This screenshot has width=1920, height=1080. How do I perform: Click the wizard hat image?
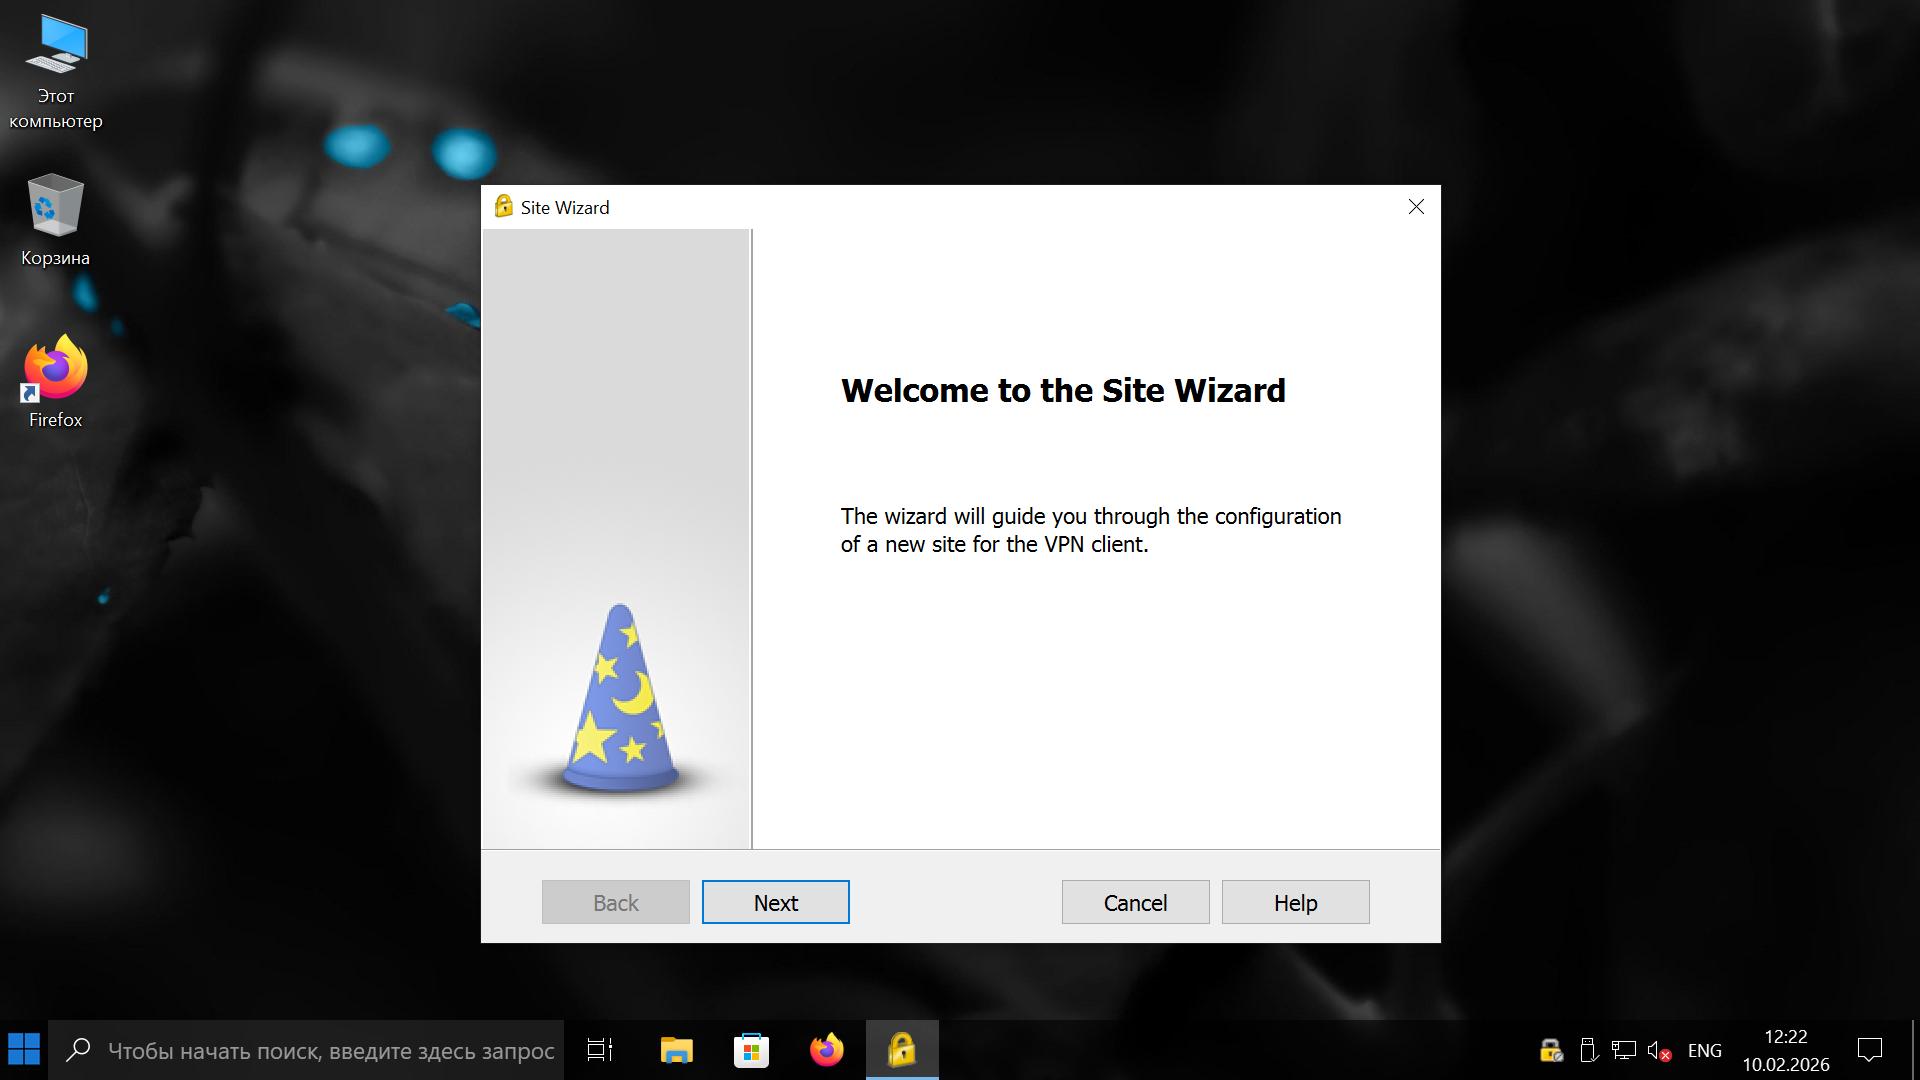click(619, 700)
